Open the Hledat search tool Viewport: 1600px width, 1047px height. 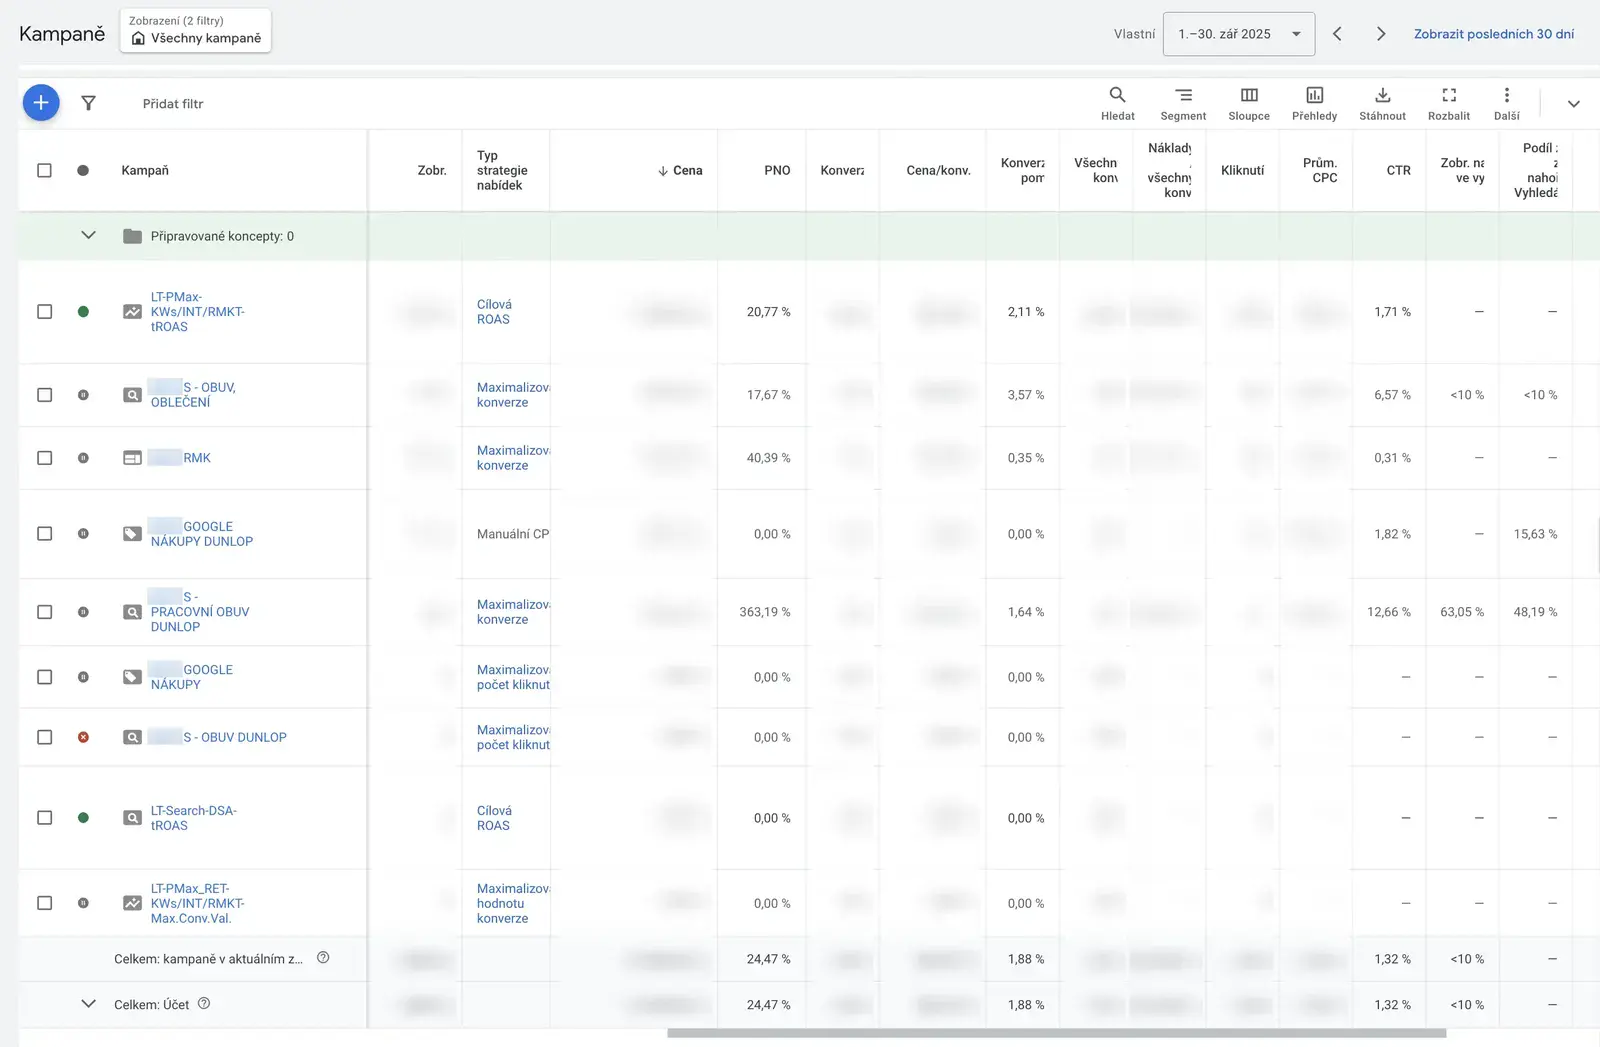(x=1117, y=103)
